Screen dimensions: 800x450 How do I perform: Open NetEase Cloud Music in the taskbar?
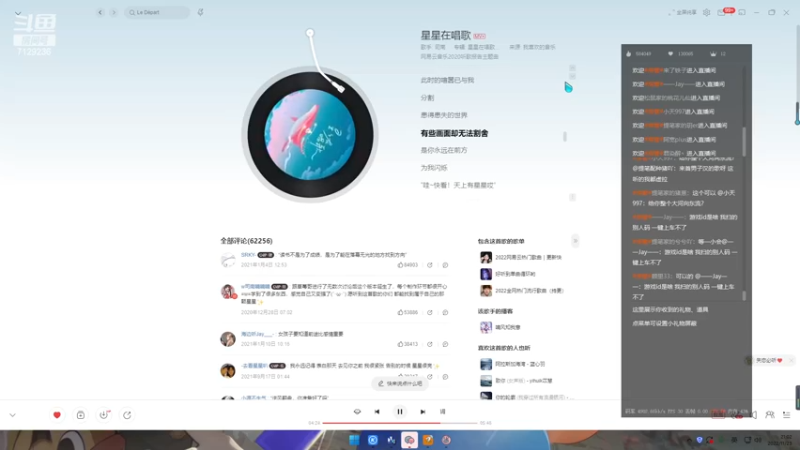[x=446, y=440]
